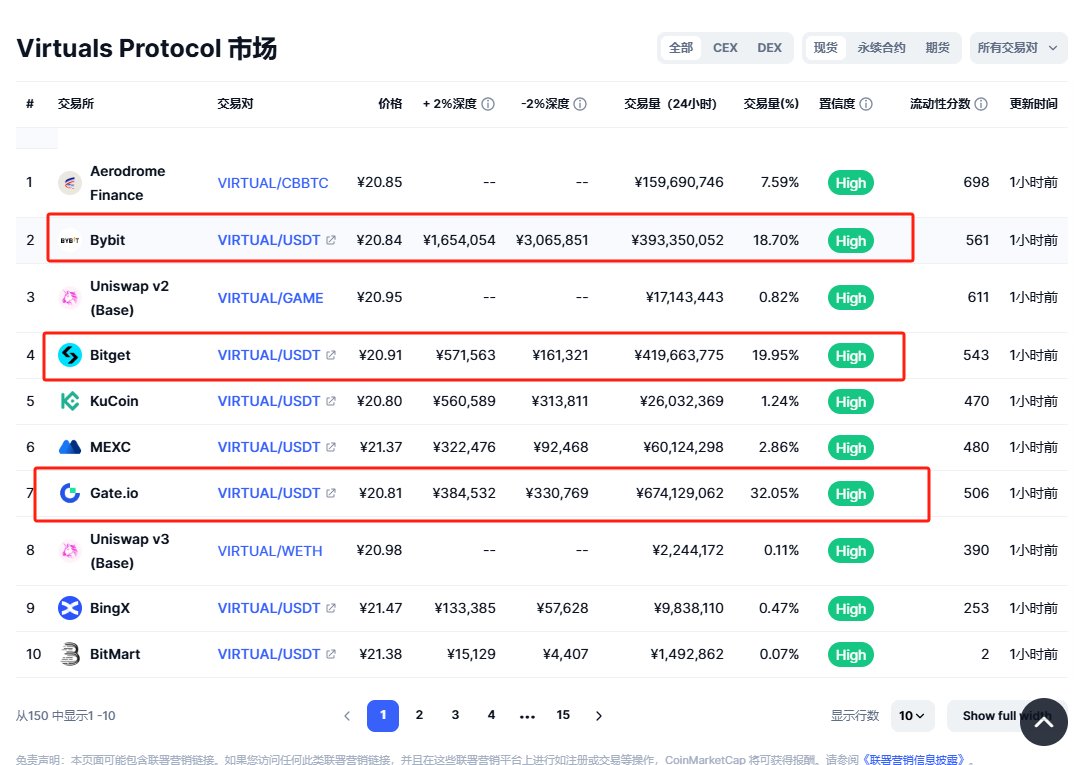
Task: Jump to page 15
Action: [x=563, y=715]
